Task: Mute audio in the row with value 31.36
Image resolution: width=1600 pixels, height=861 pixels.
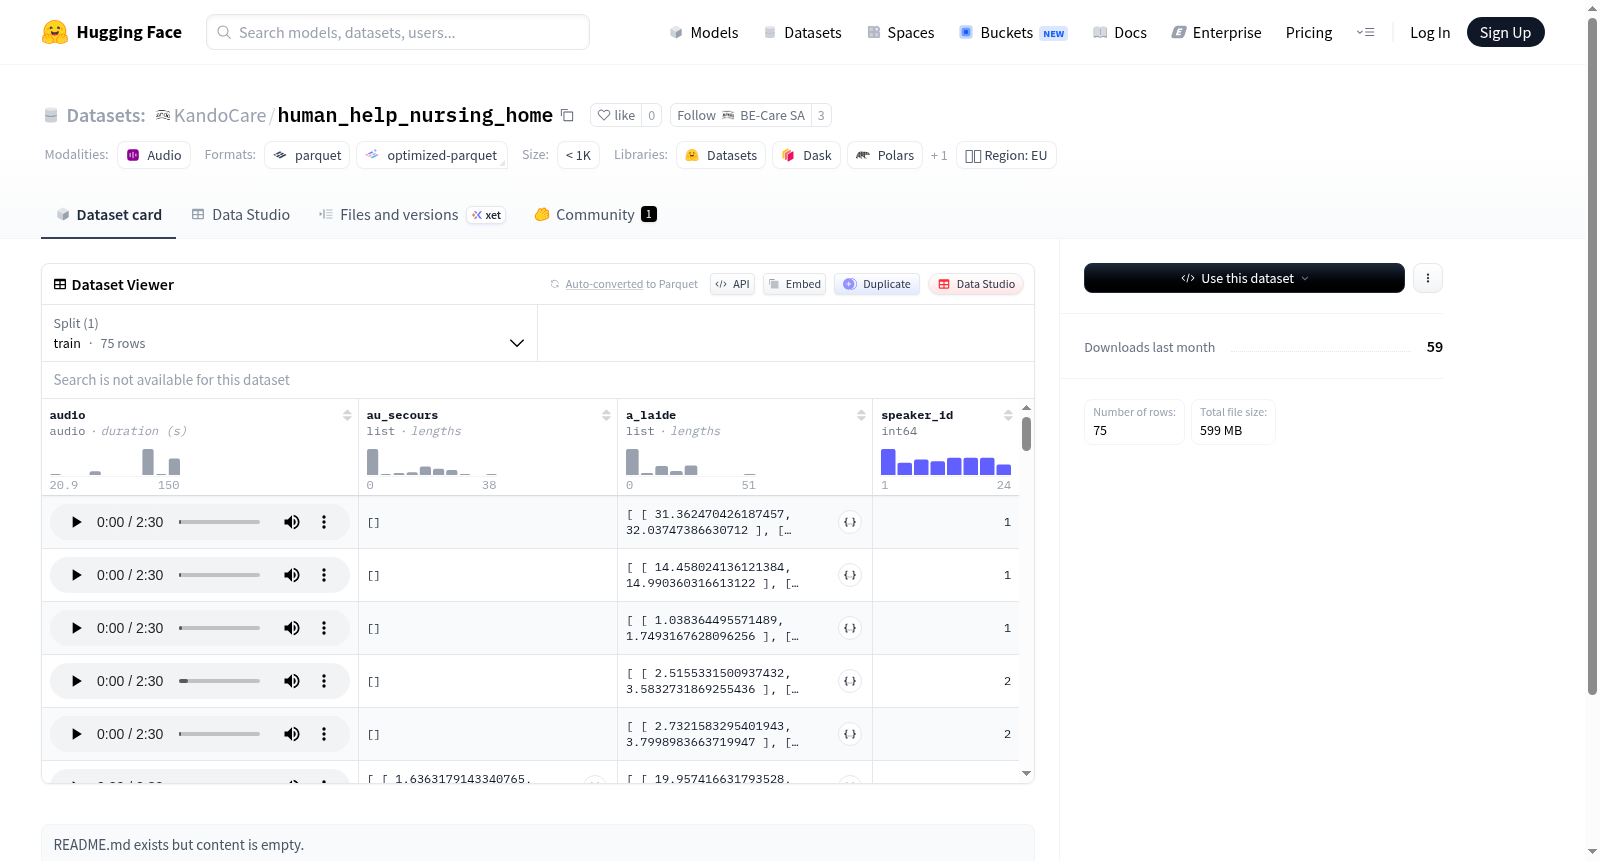Action: [292, 522]
